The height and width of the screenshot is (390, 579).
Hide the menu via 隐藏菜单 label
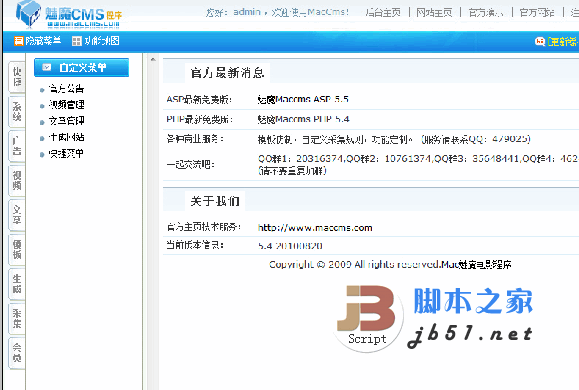[43, 41]
